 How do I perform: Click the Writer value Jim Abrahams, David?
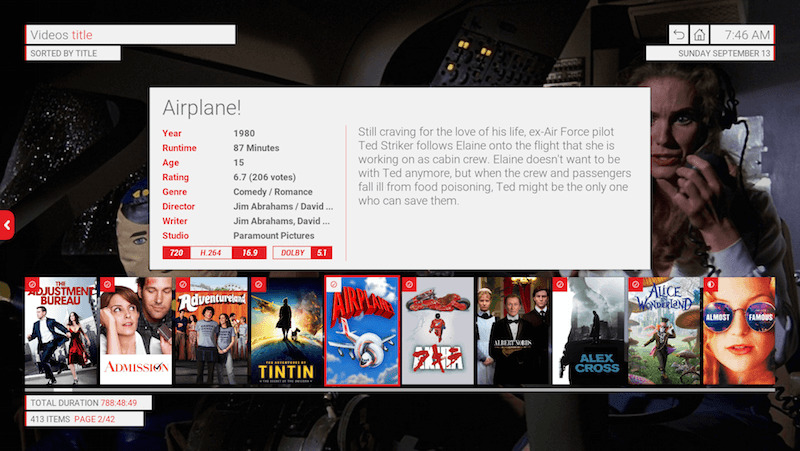[282, 221]
